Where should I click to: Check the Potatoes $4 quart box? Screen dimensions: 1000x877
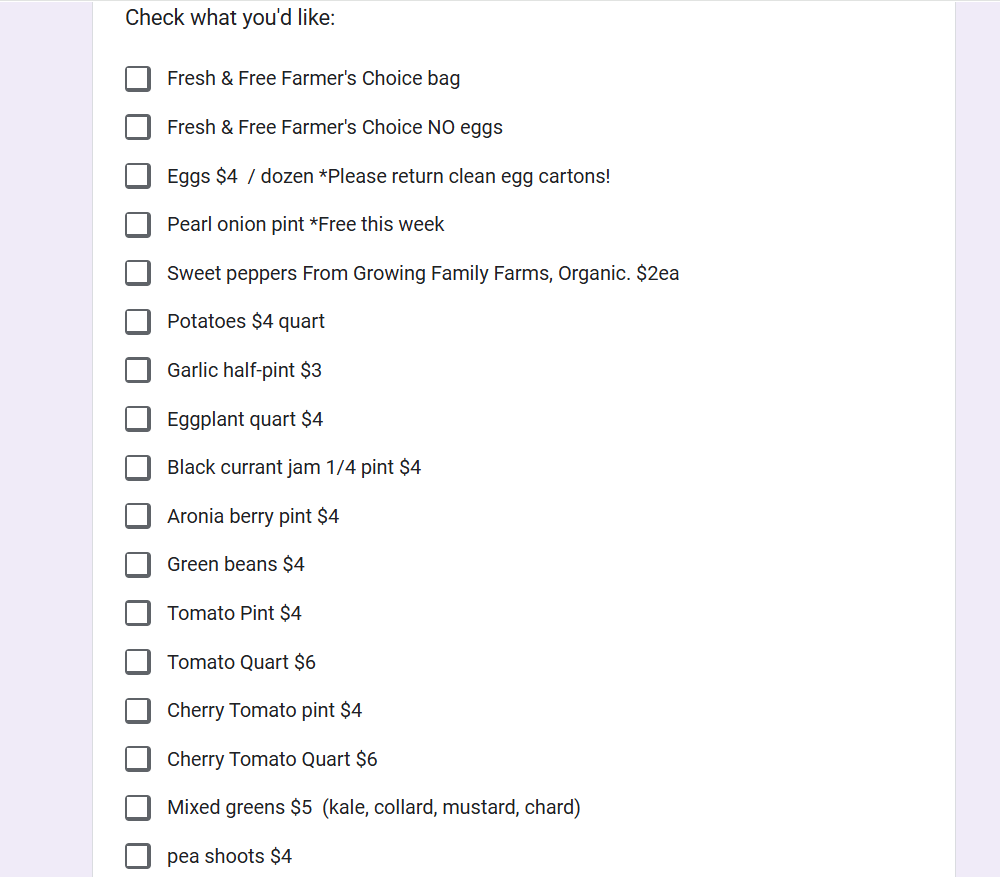tap(138, 321)
